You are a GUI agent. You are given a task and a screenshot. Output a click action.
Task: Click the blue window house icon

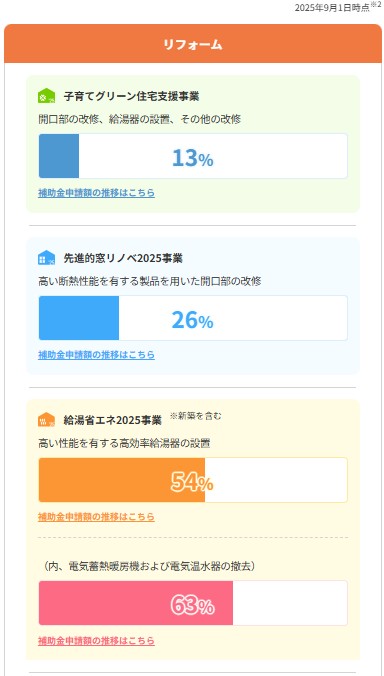47,258
